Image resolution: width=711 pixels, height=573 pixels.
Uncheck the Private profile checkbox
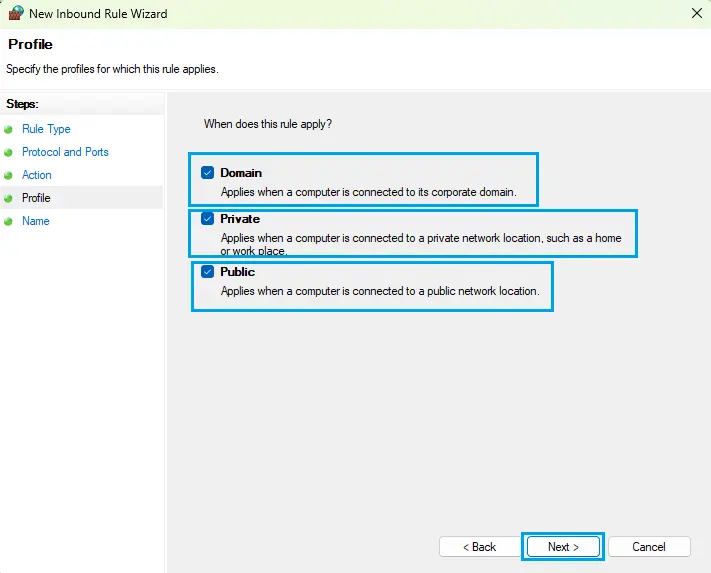point(207,219)
